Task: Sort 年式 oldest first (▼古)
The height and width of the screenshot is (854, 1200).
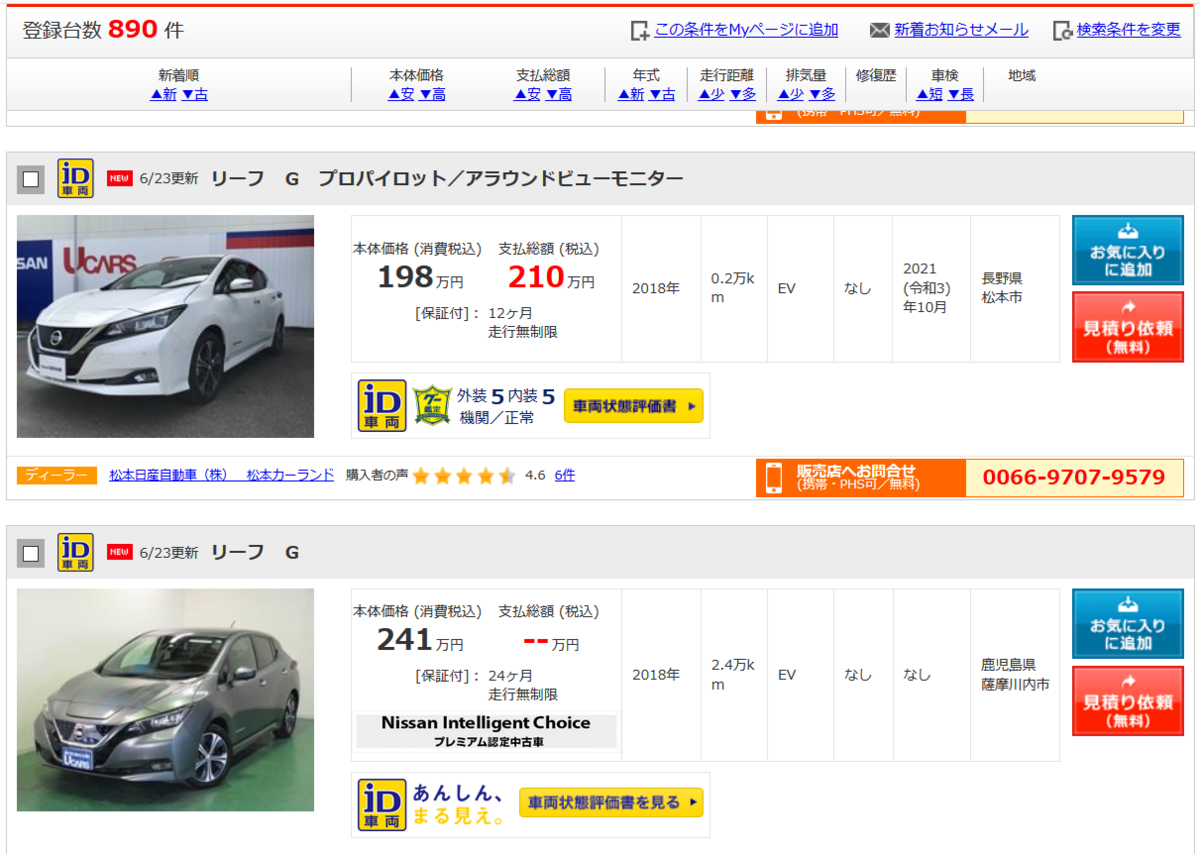Action: (662, 94)
